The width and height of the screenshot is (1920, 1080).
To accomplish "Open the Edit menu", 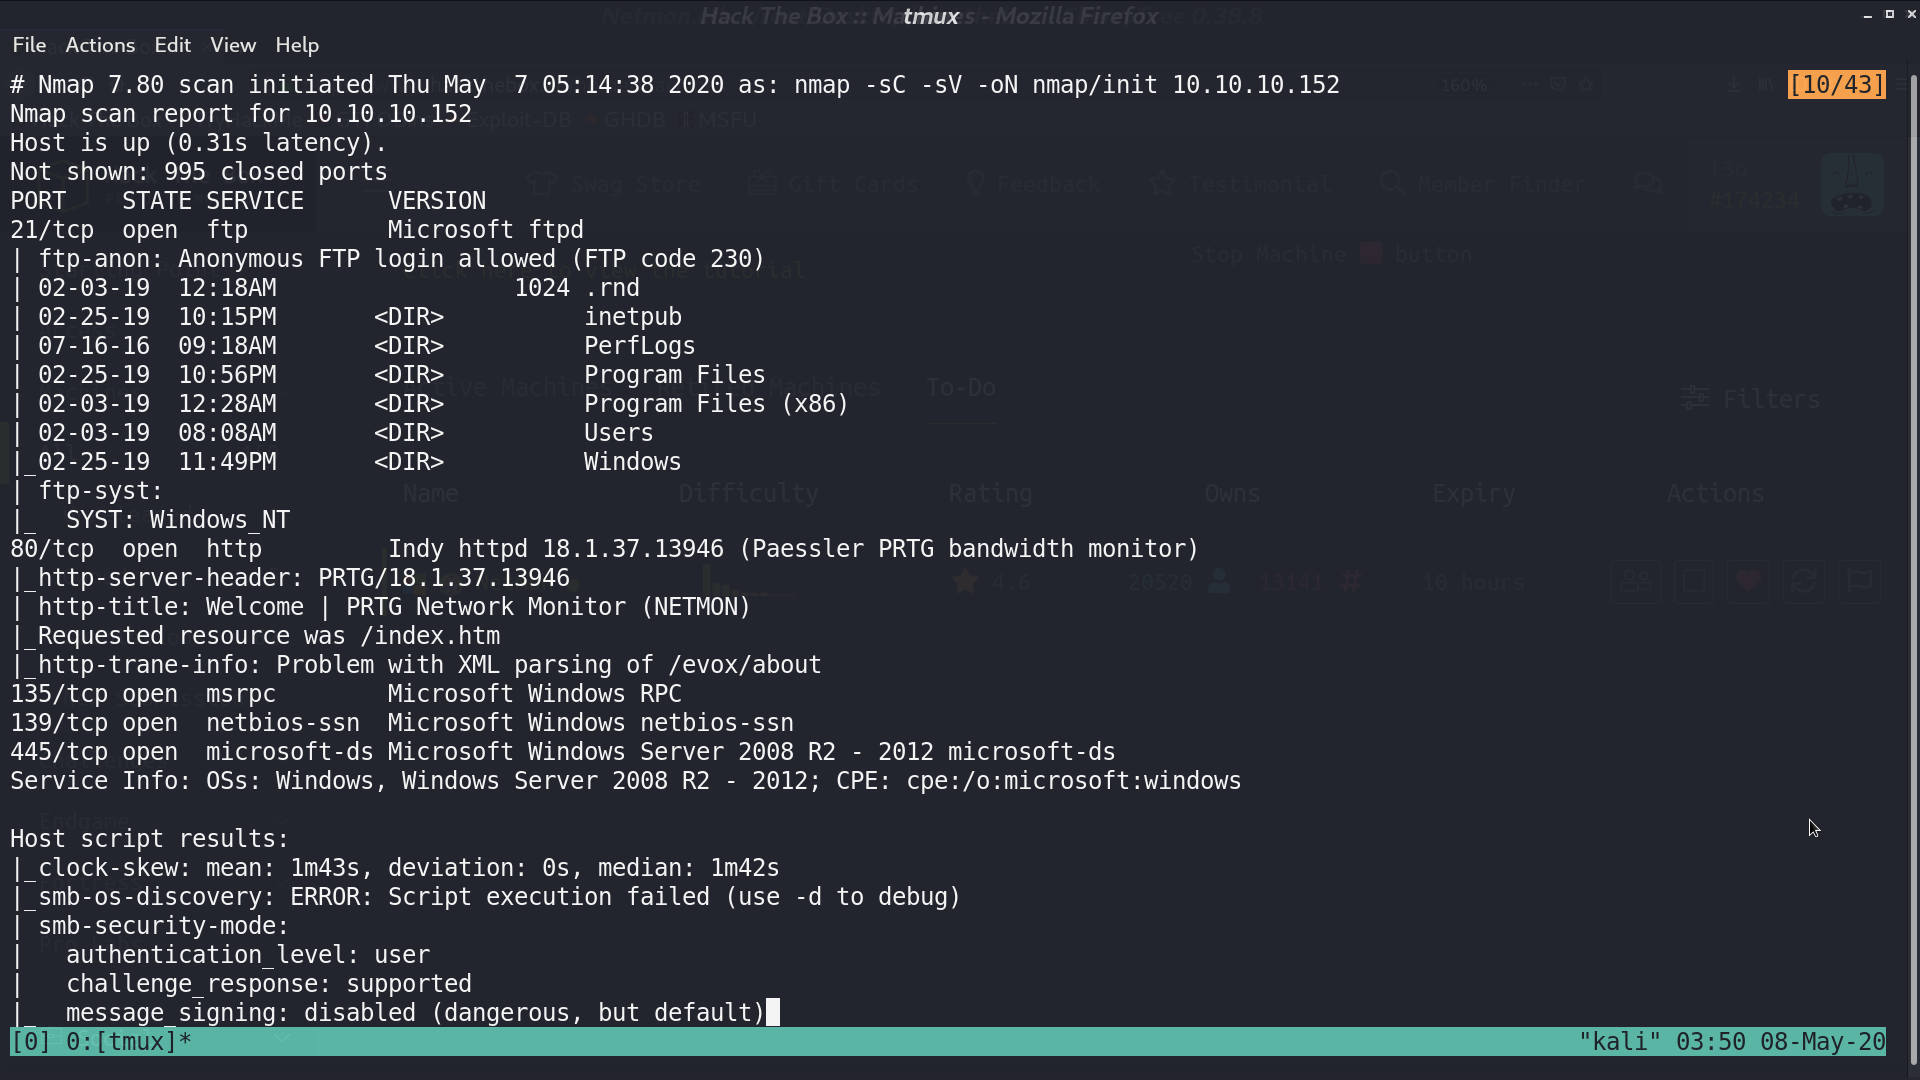I will pyautogui.click(x=172, y=45).
